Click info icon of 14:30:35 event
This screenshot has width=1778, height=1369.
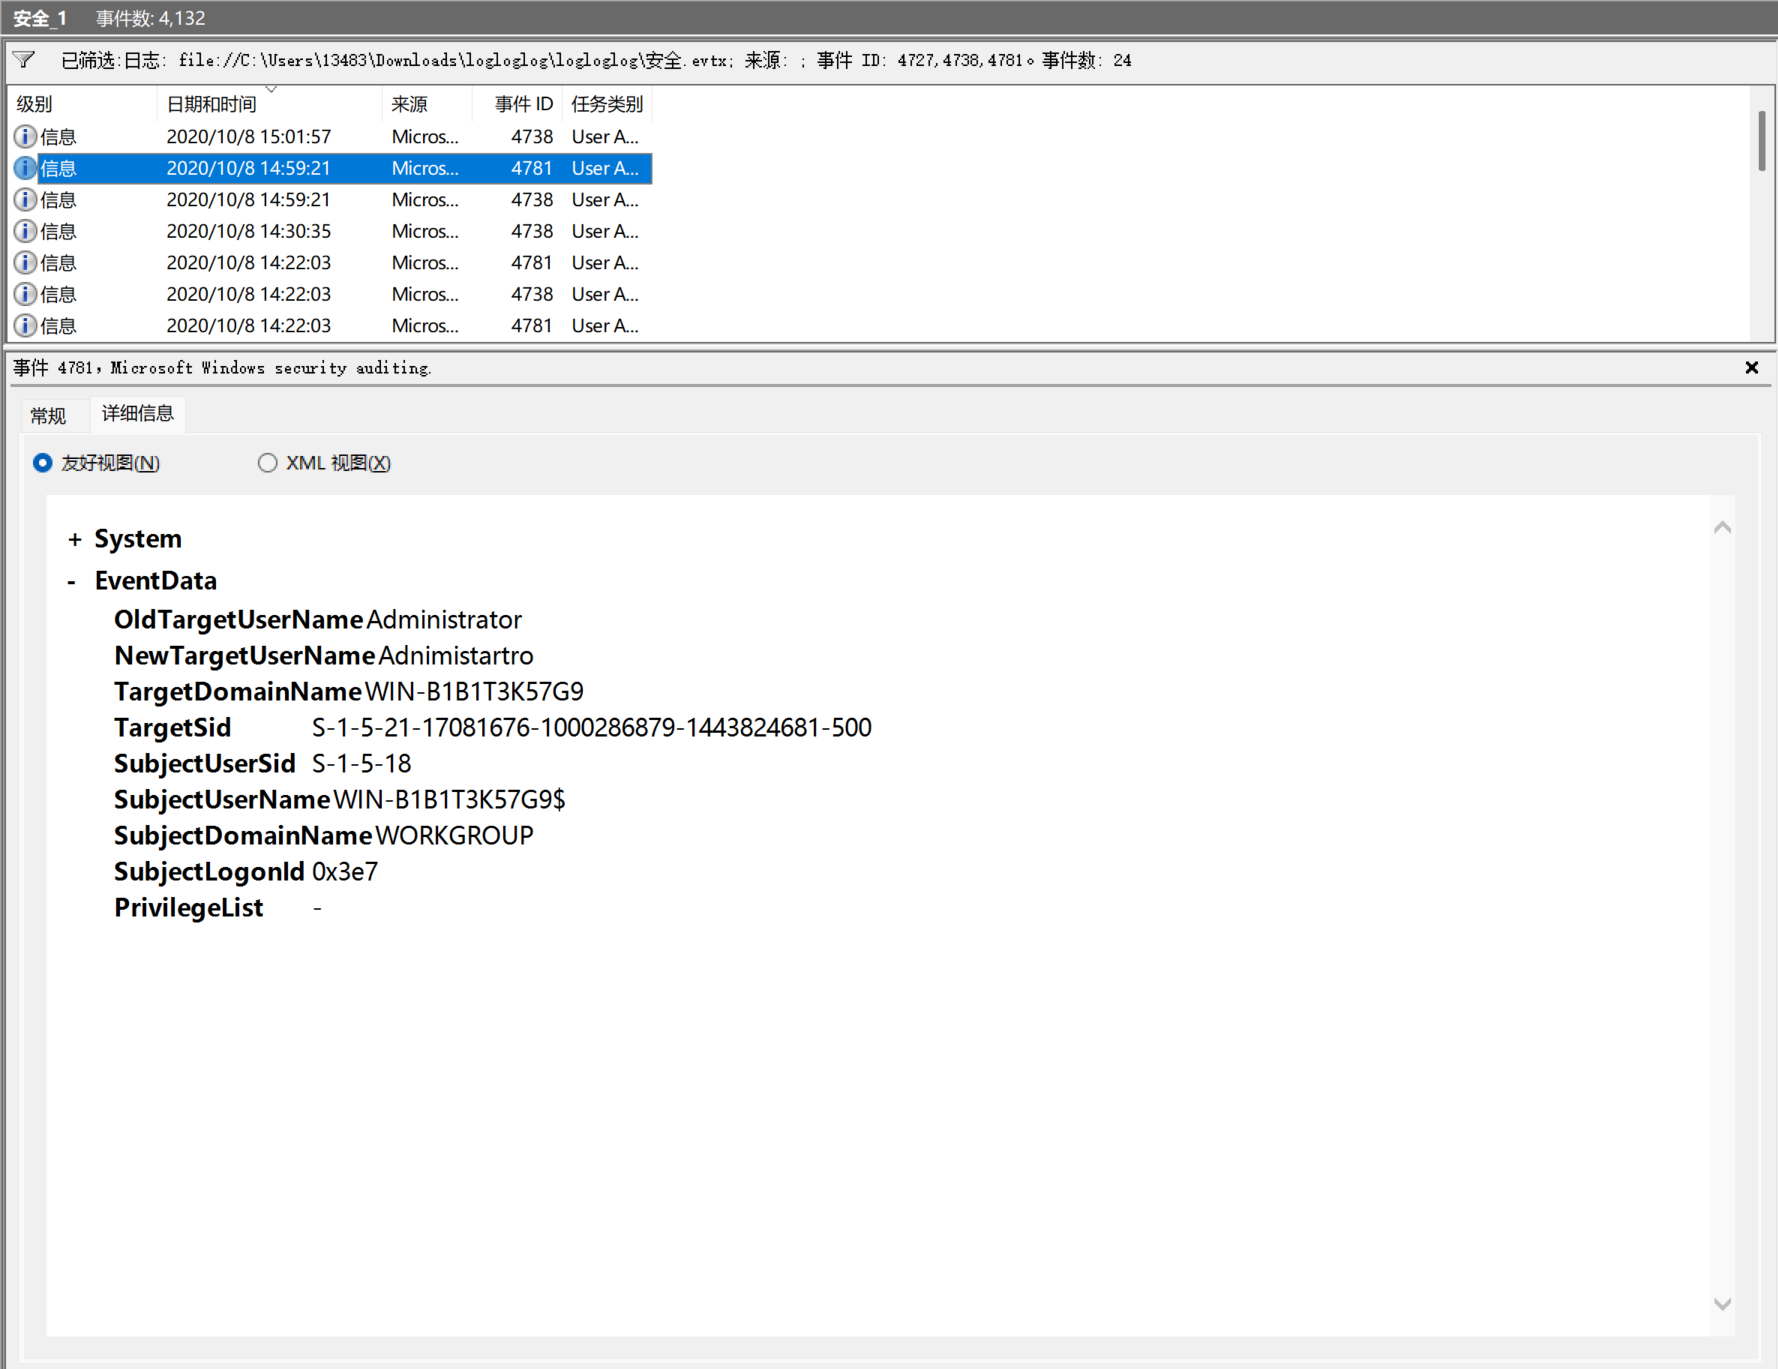pyautogui.click(x=25, y=231)
